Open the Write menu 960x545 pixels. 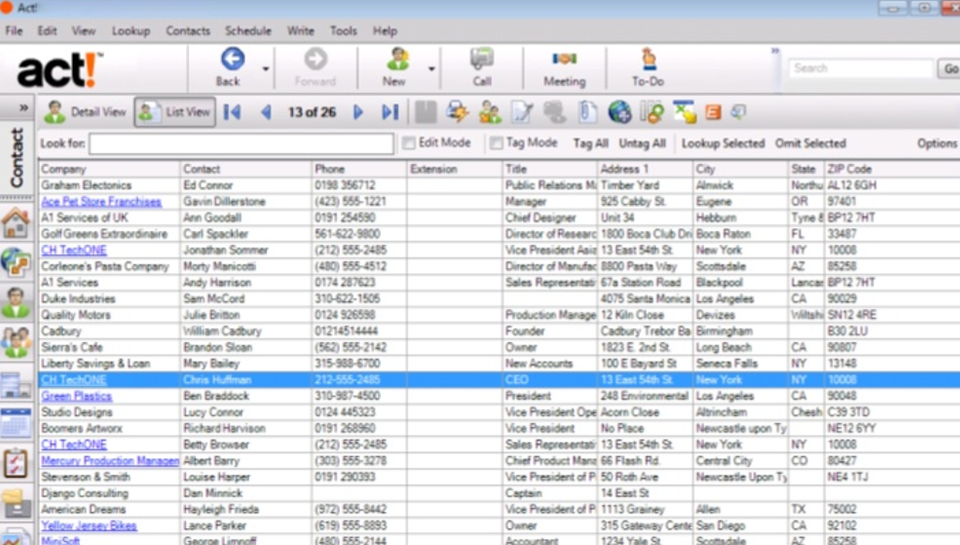tap(301, 31)
